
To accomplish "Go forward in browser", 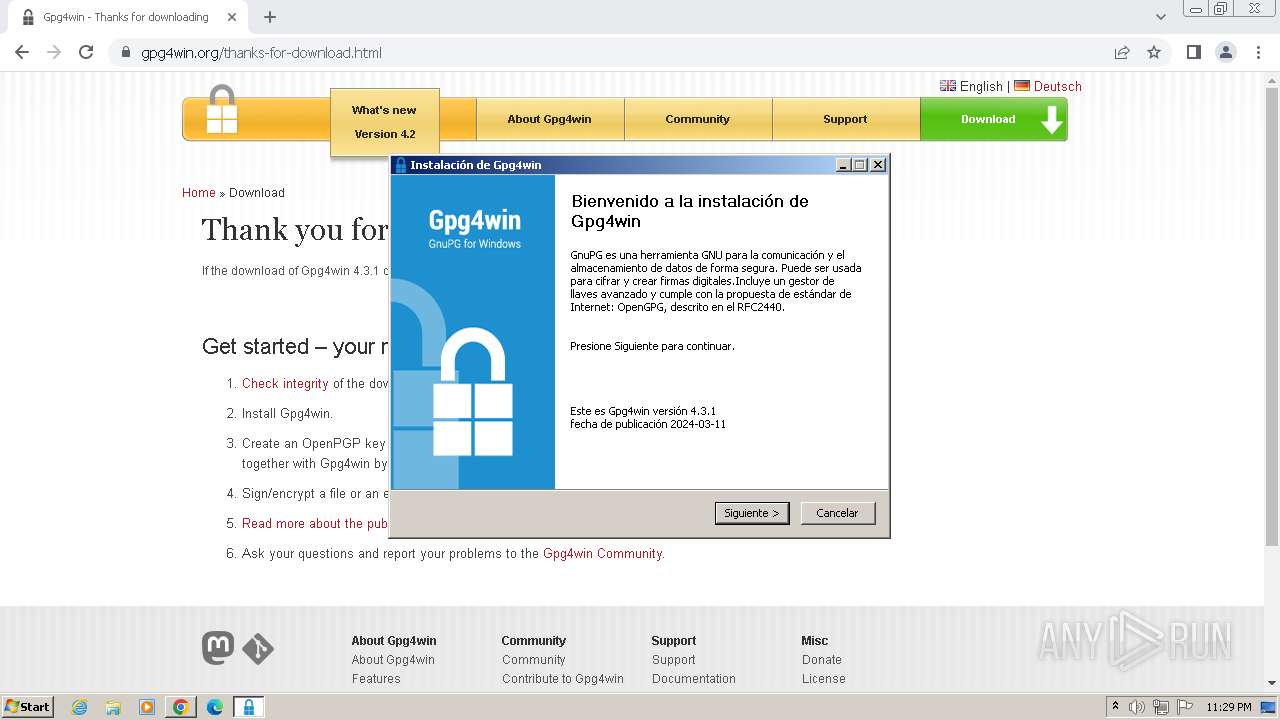I will [54, 53].
